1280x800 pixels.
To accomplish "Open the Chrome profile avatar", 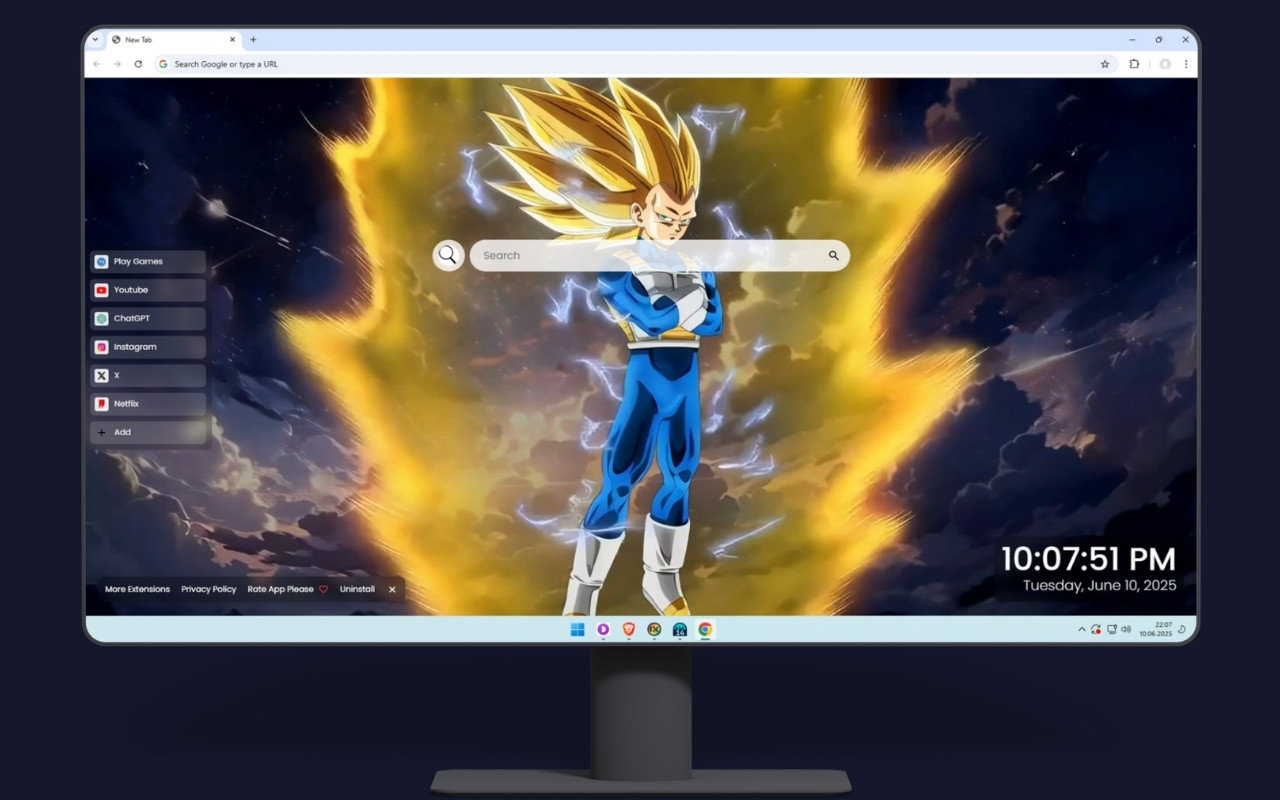I will coord(1165,64).
